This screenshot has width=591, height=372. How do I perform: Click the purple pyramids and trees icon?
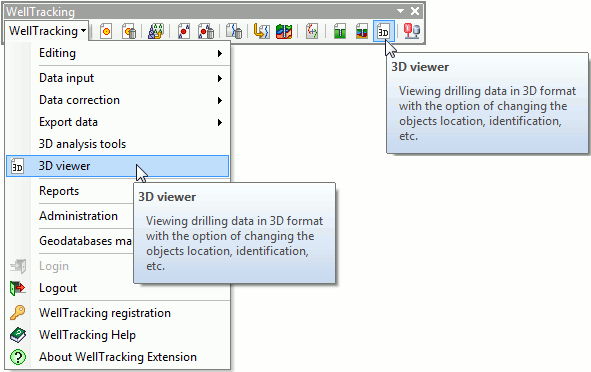(x=156, y=31)
